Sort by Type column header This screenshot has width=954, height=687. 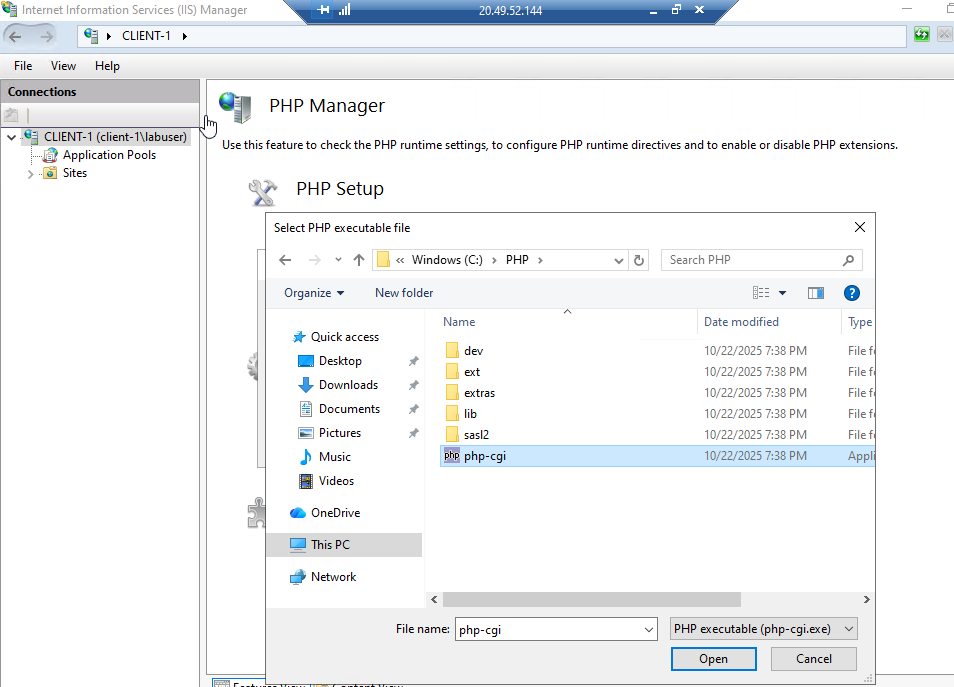860,323
